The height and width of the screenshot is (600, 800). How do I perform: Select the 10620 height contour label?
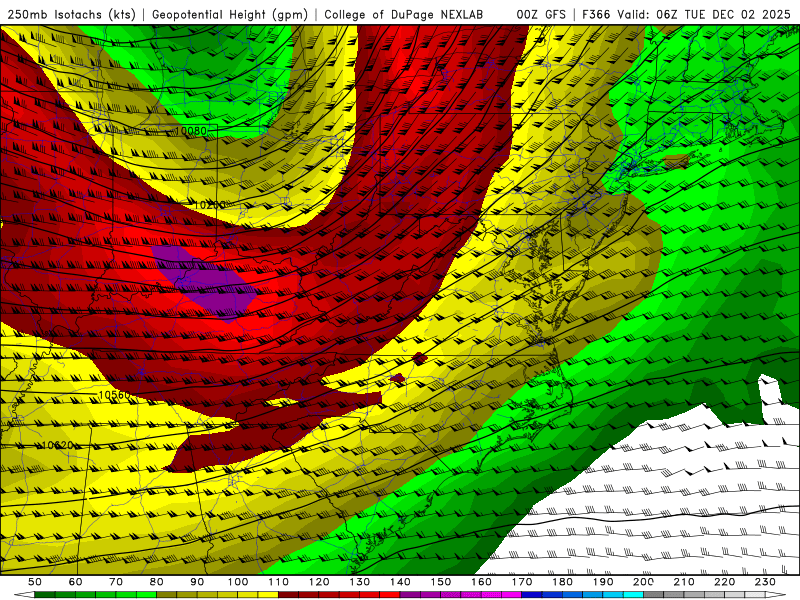57,445
